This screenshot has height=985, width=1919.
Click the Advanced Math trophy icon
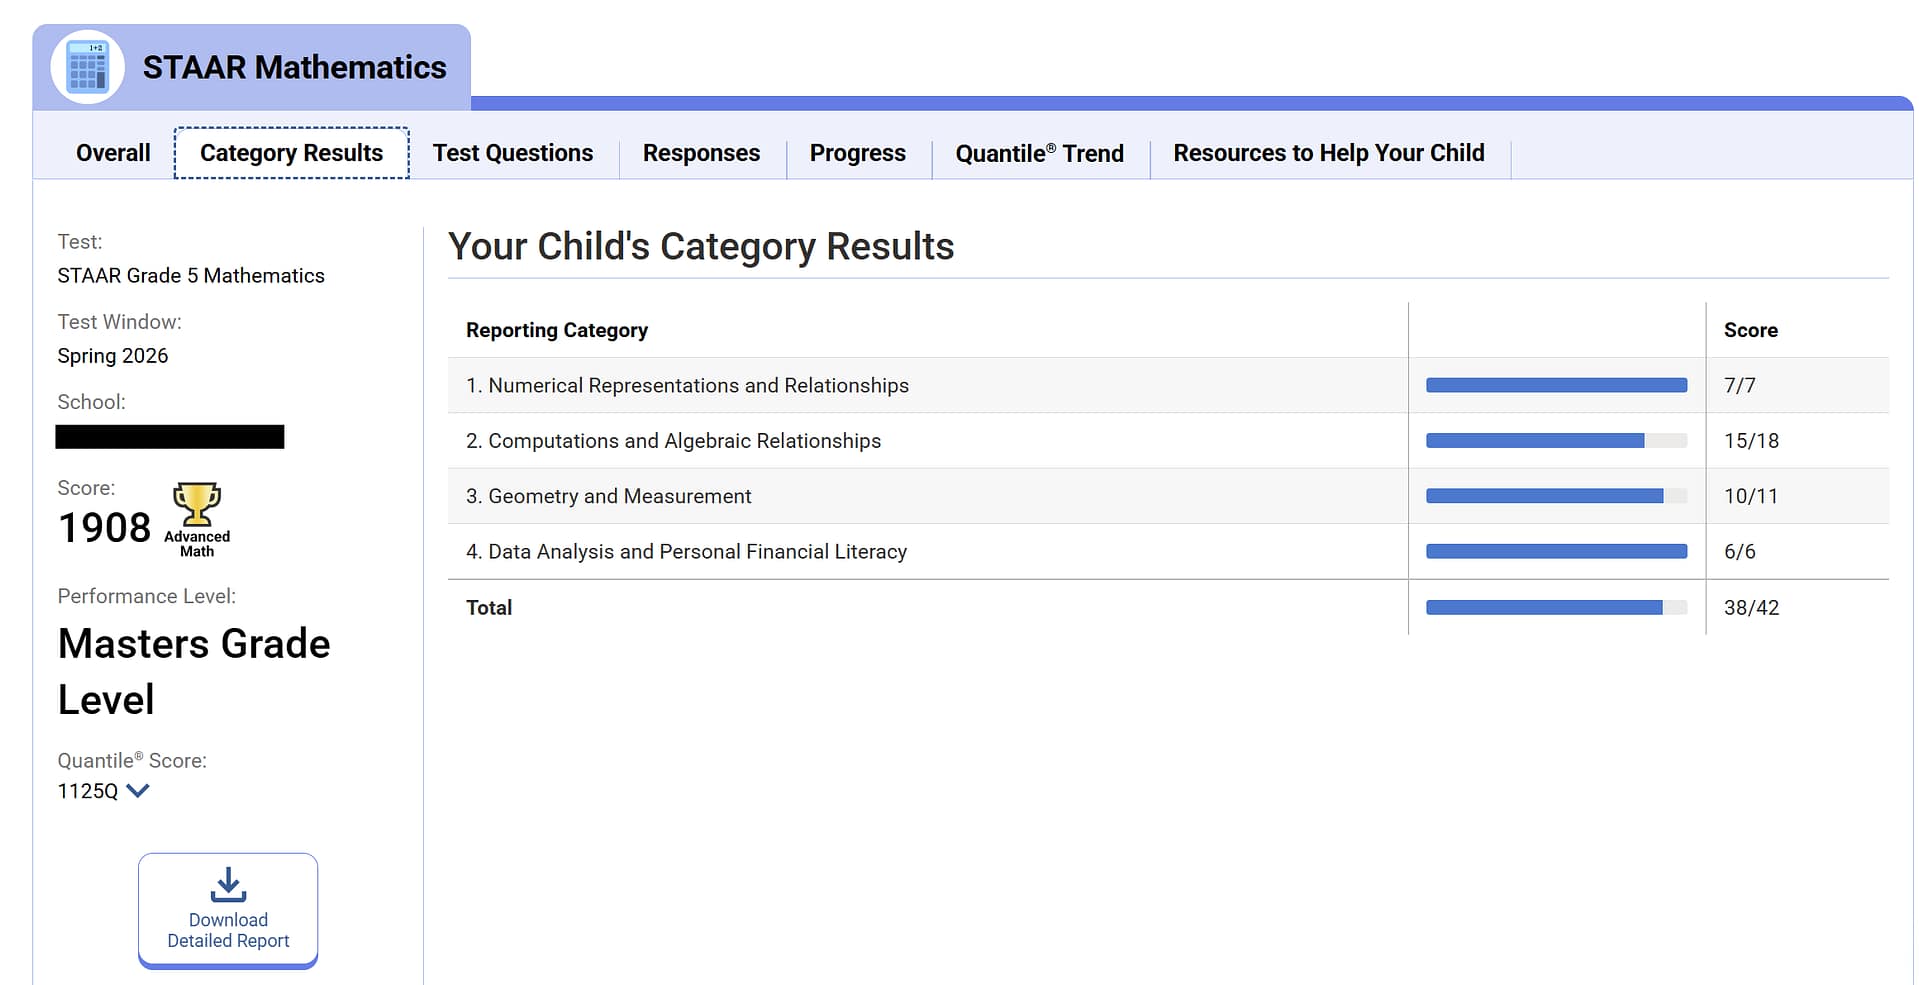(197, 505)
